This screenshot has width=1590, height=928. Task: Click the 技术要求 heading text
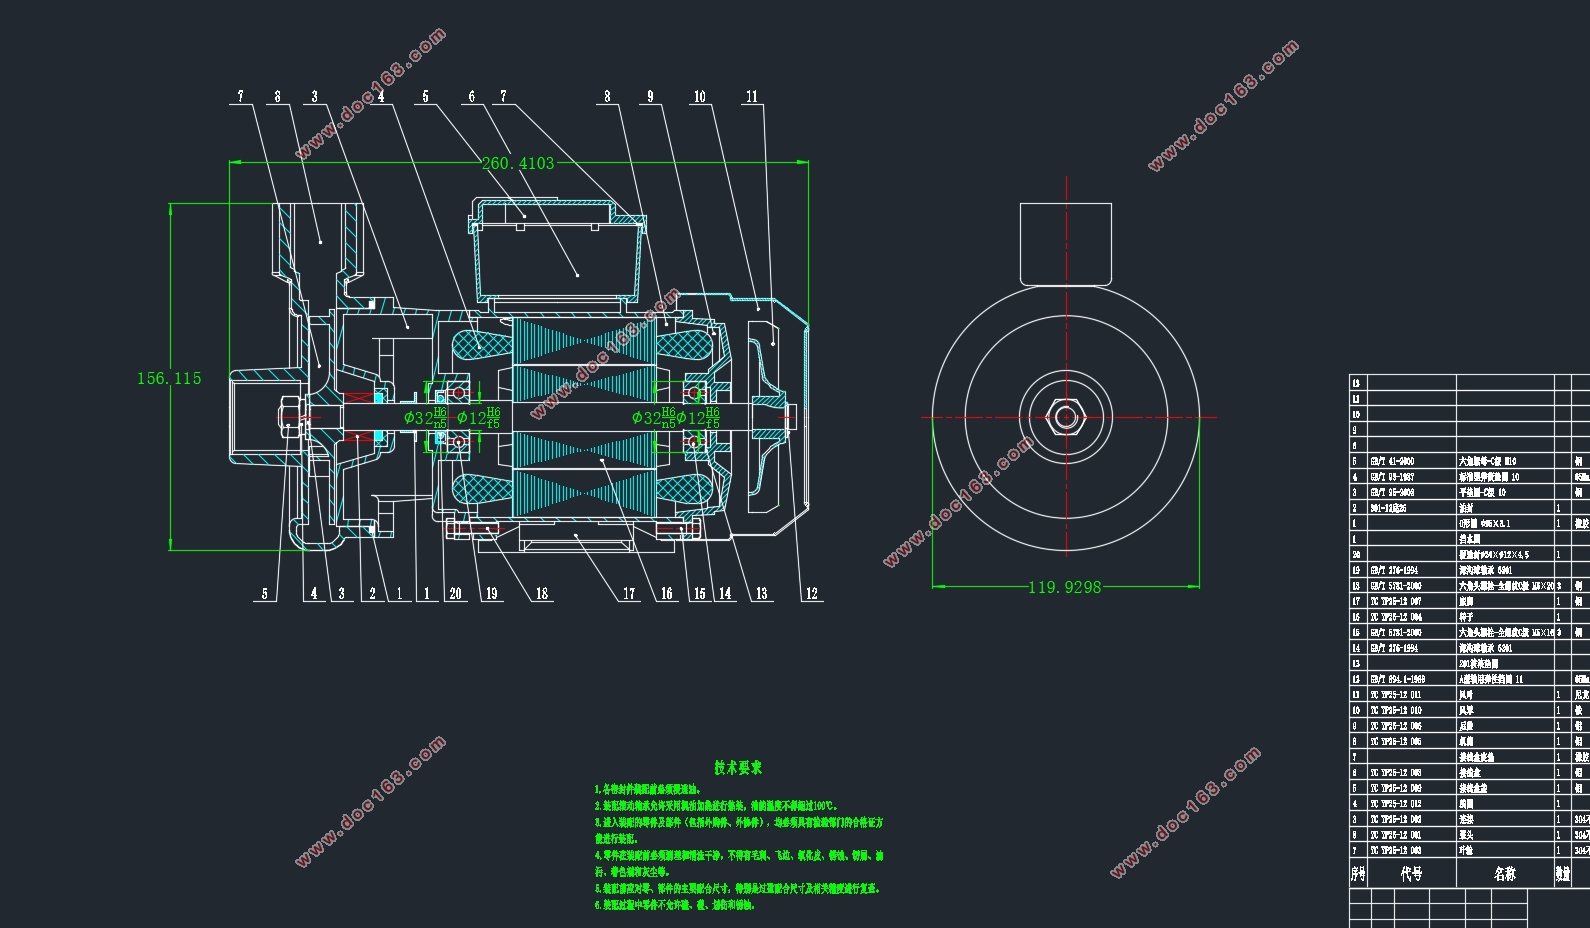click(738, 768)
